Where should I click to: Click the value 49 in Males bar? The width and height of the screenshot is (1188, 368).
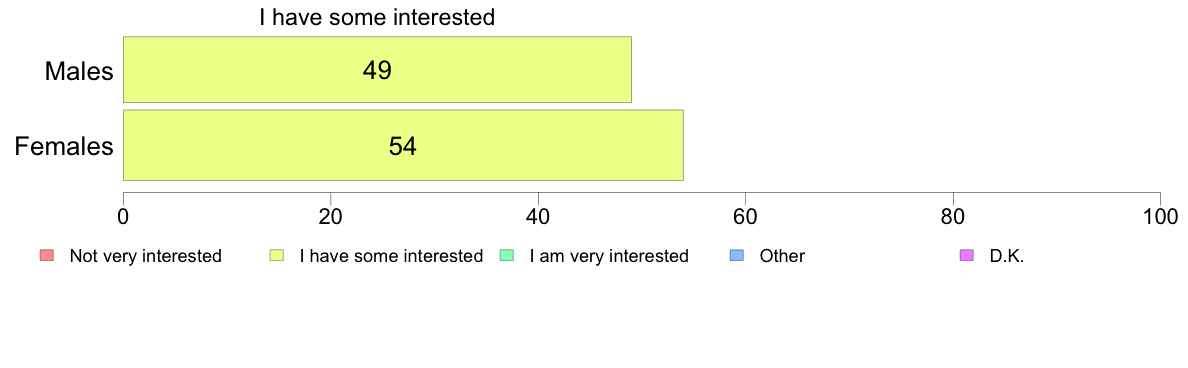point(377,70)
